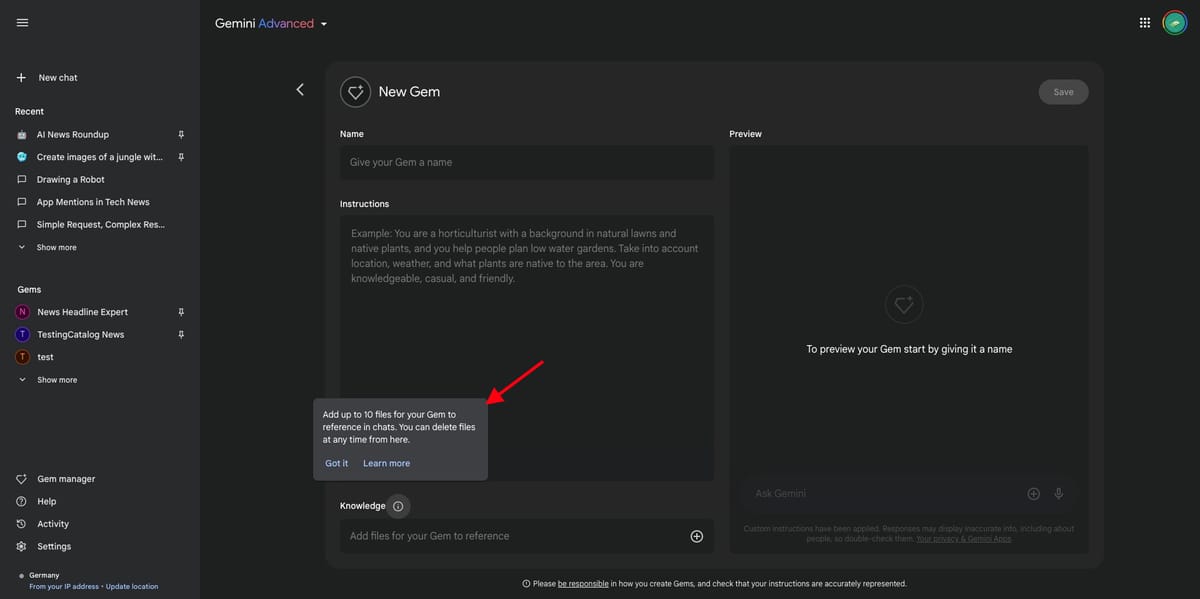Click the plus icon to add Gem files
1200x599 pixels.
(696, 536)
